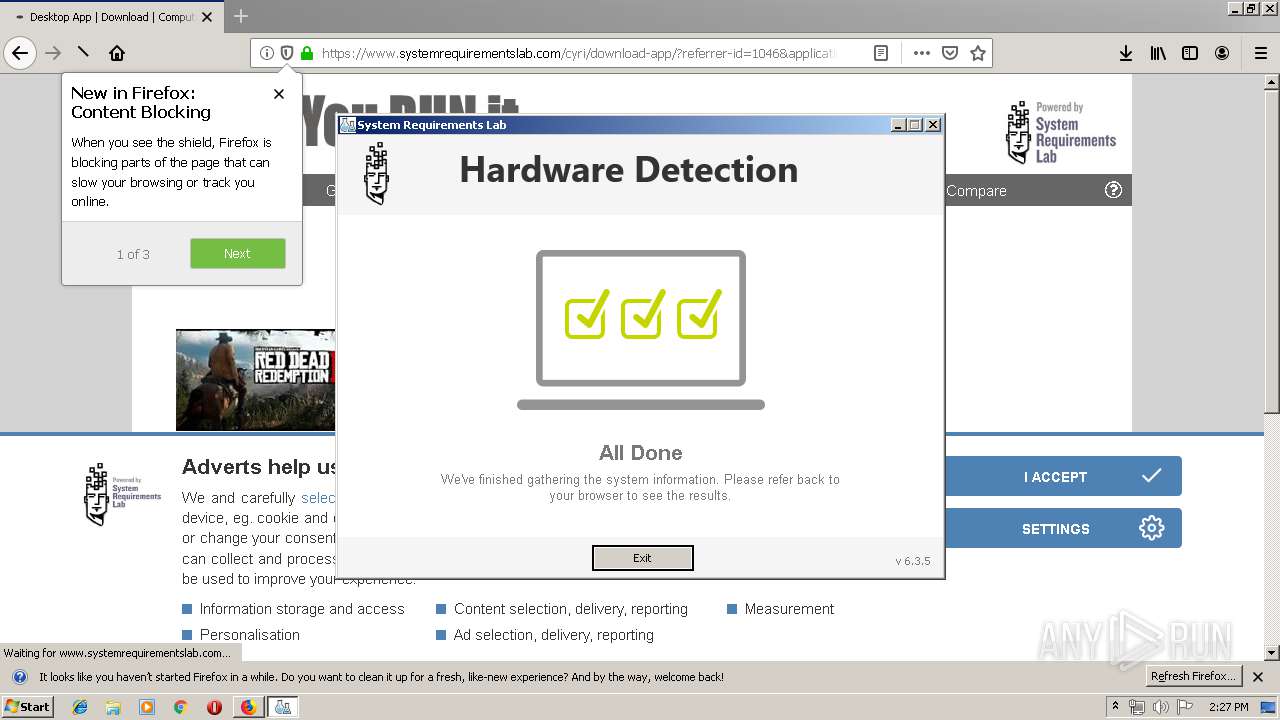Click the version 'v 6.3.5' label

[912, 561]
